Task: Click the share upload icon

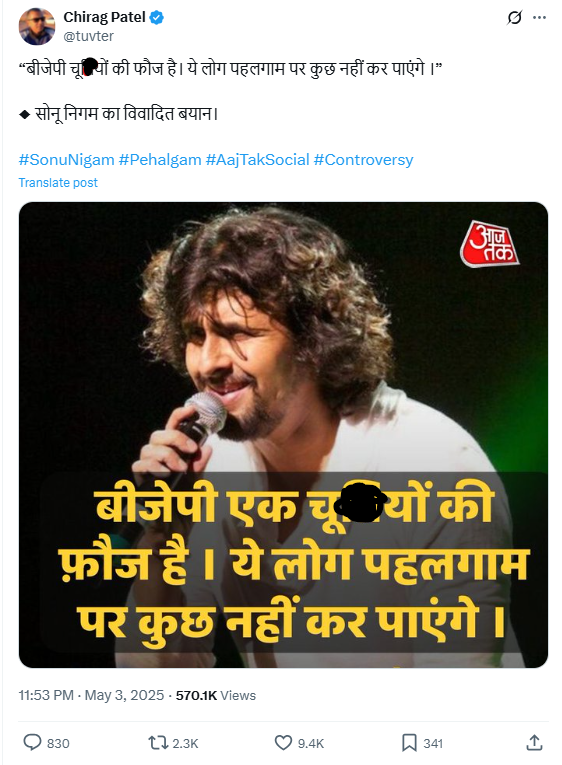Action: (534, 742)
